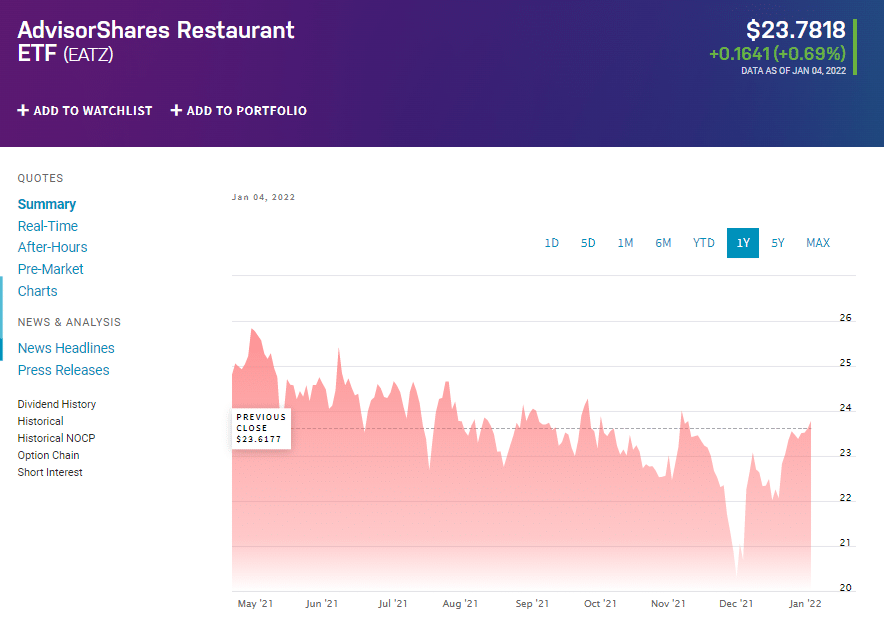Open Pre-Market quotes
Viewport: 884px width, 636px height.
(x=51, y=269)
